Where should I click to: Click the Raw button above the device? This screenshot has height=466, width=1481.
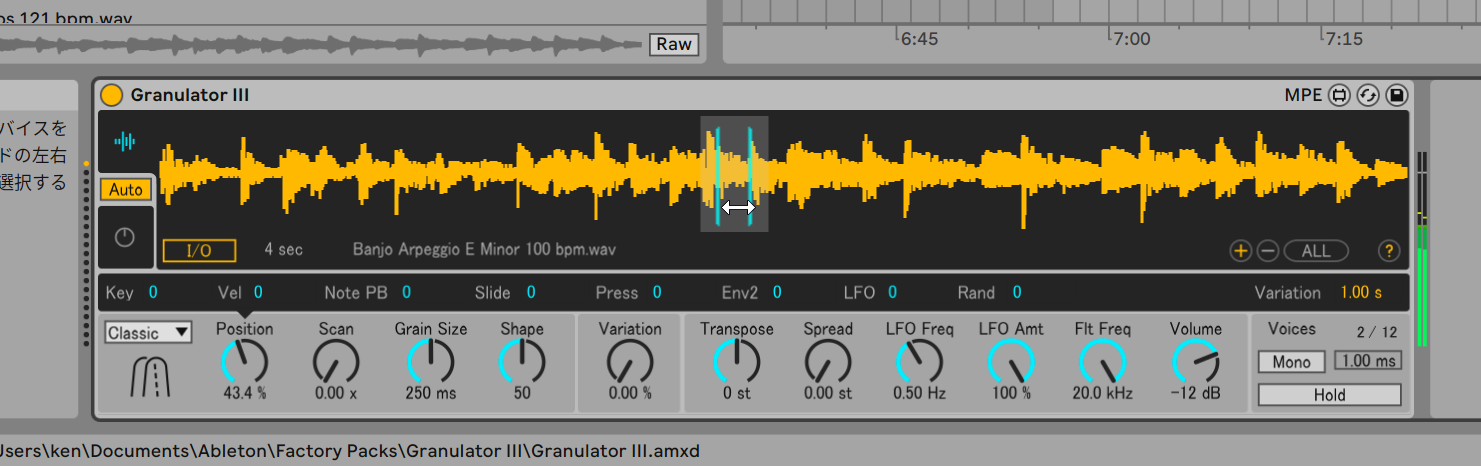(x=674, y=44)
